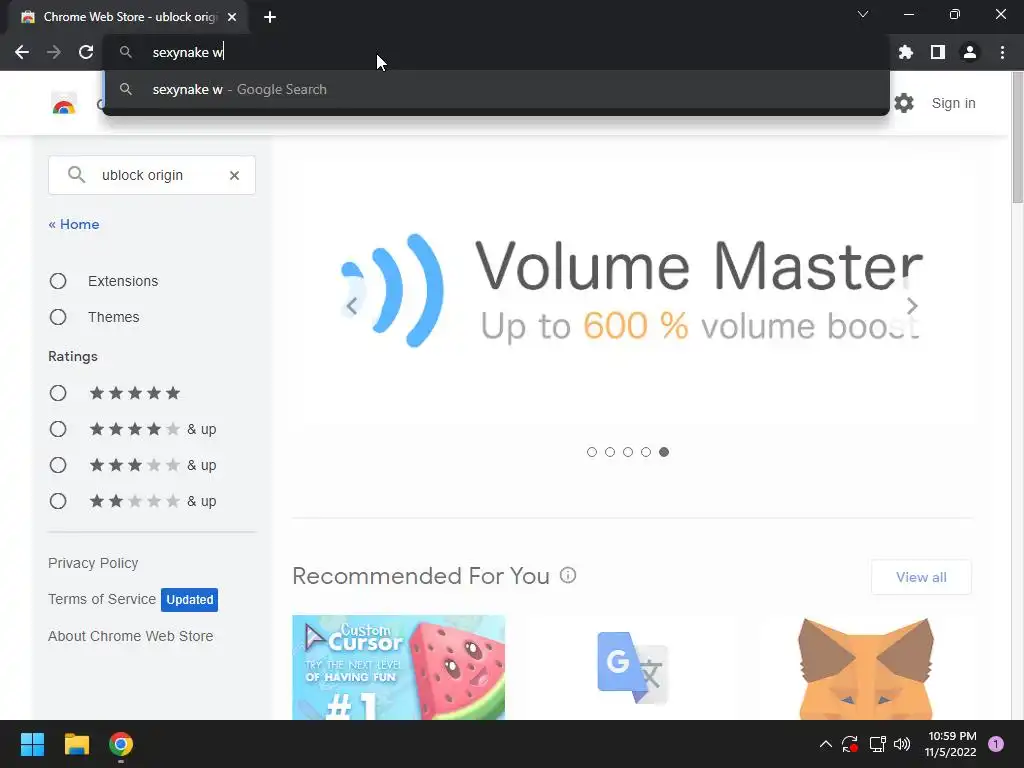Open the network tray icon
1024x768 pixels.
coord(877,744)
